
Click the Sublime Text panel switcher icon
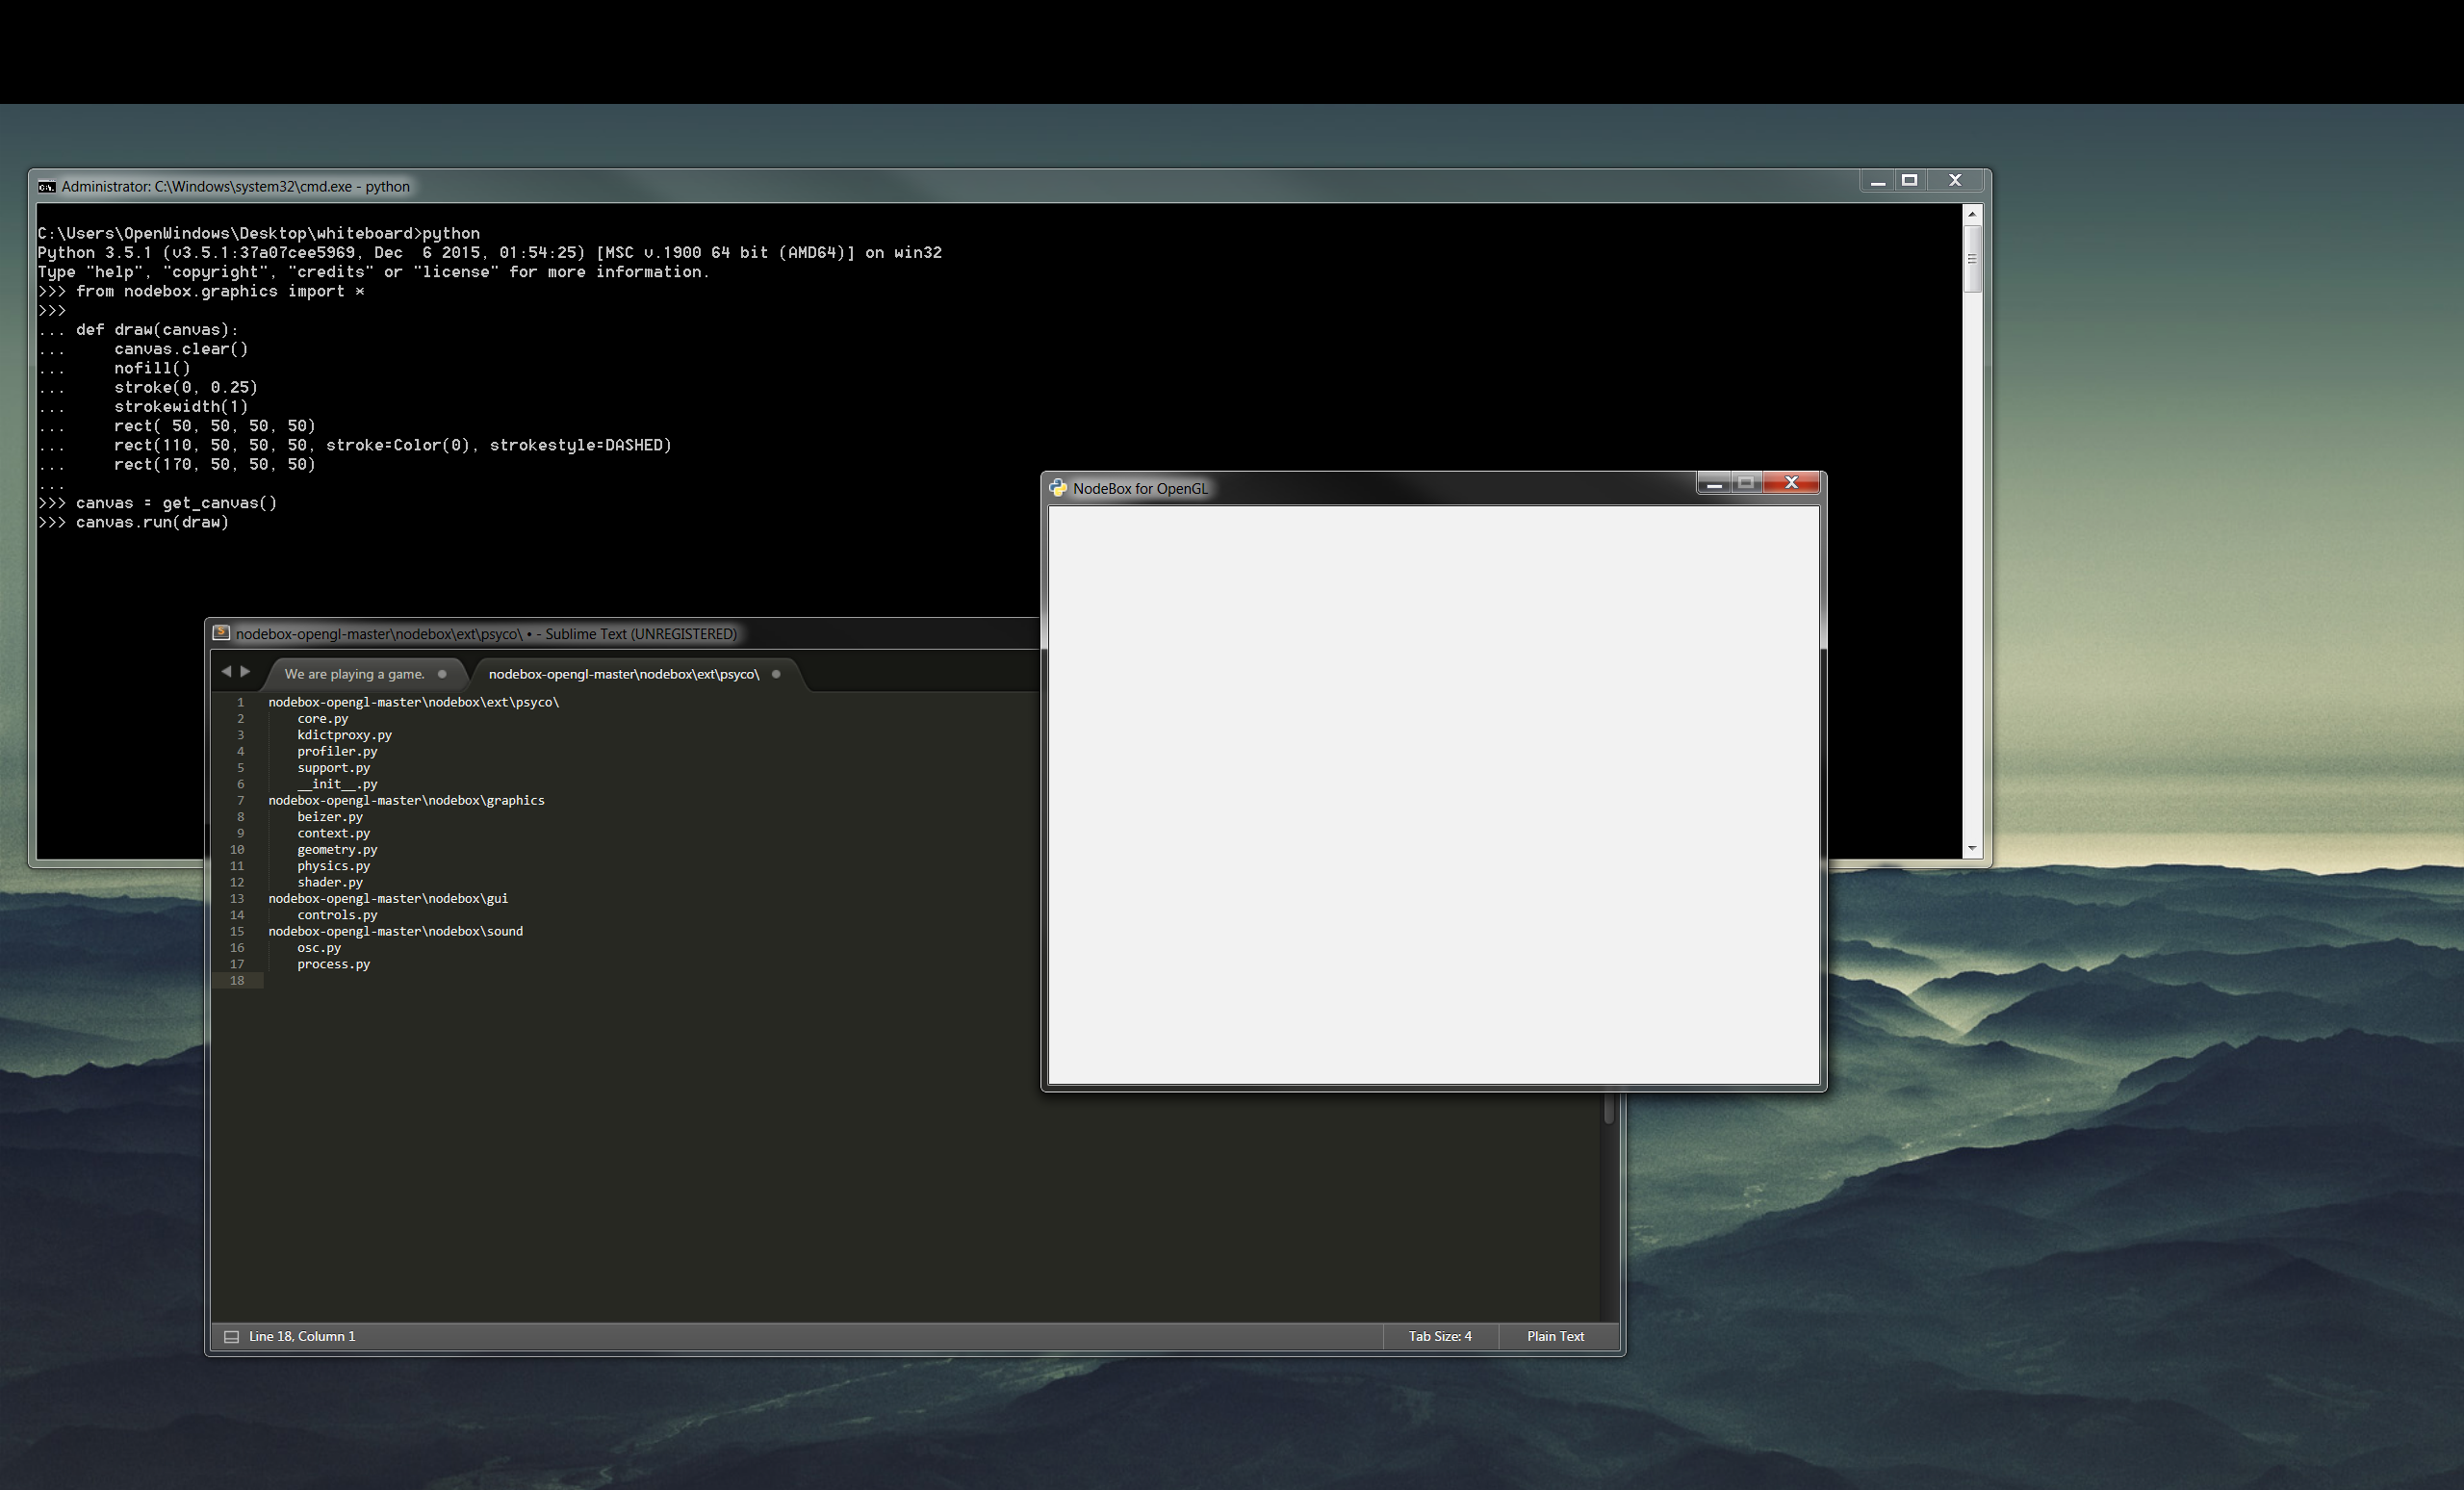click(231, 1336)
